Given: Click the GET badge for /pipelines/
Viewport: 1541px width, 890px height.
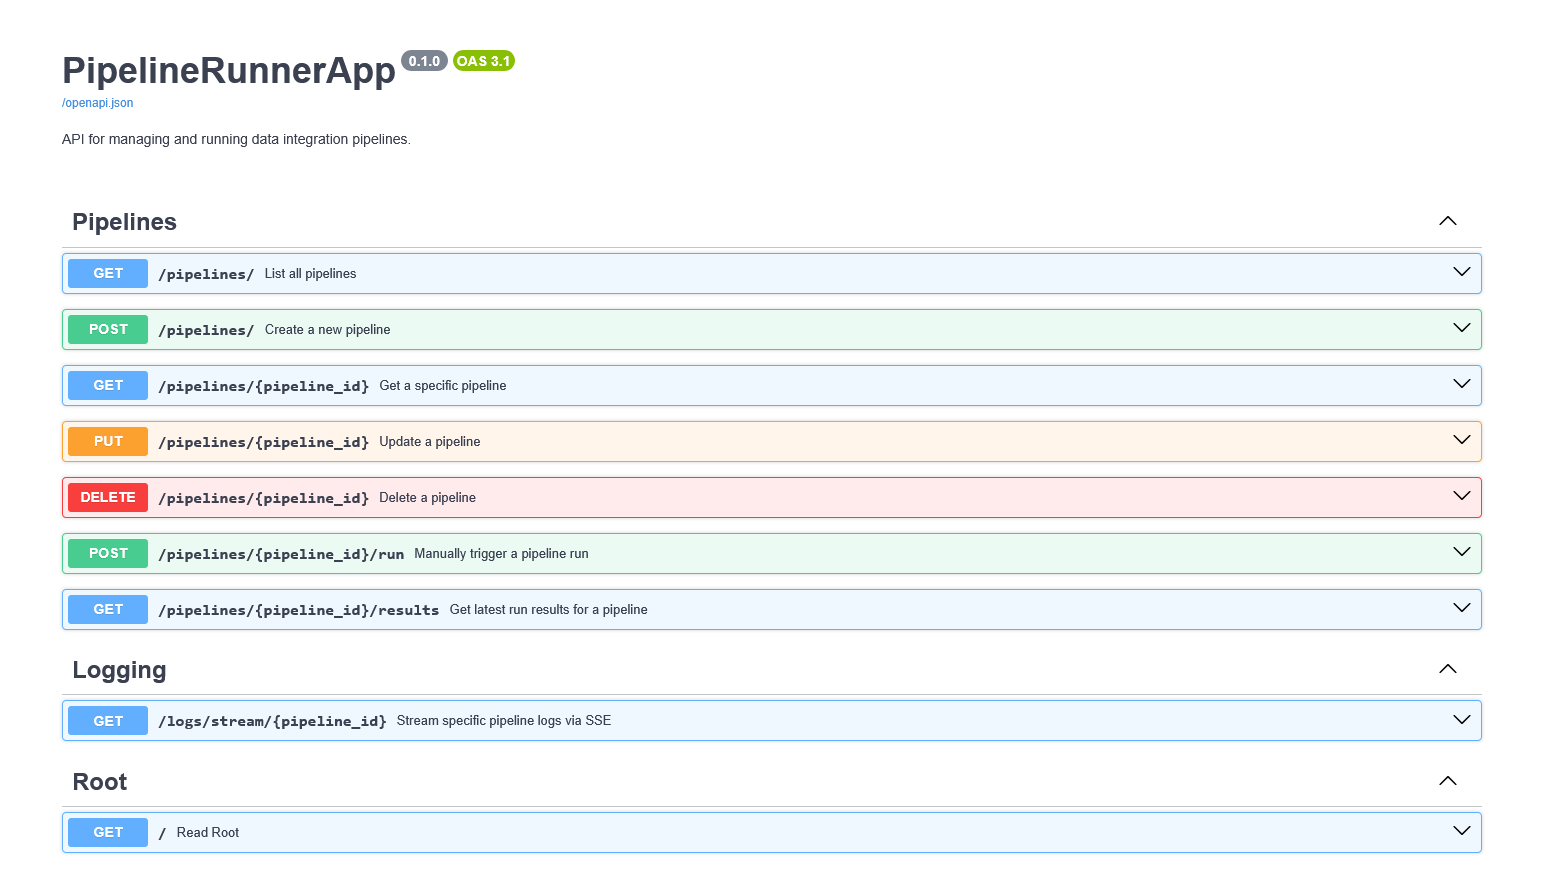Looking at the screenshot, I should pyautogui.click(x=108, y=273).
